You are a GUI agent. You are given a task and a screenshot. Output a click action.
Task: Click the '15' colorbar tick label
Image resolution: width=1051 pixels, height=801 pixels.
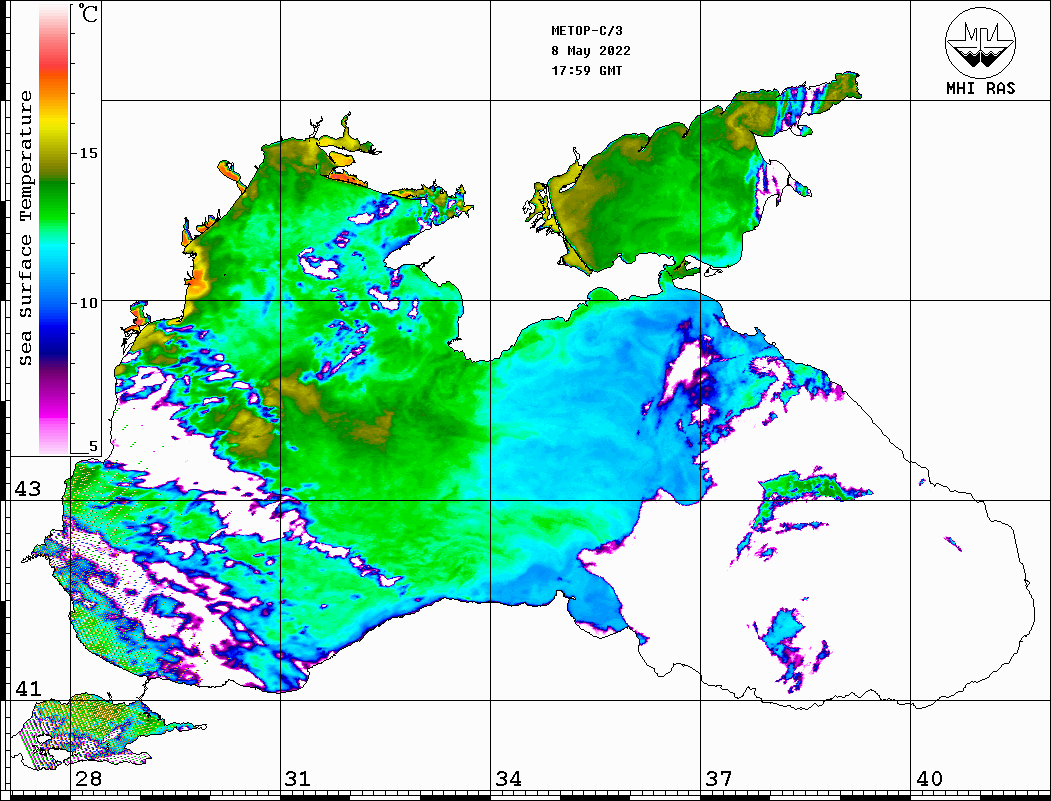tap(88, 153)
